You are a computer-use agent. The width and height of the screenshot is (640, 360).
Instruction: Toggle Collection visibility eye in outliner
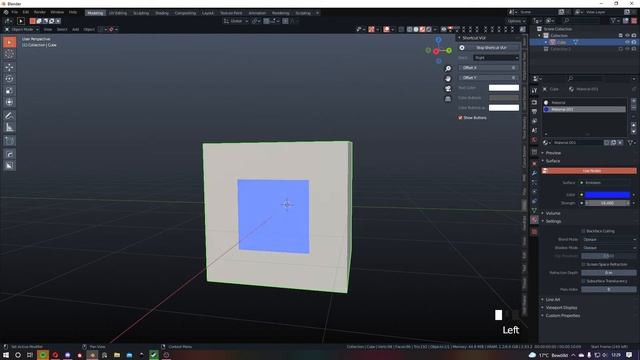pyautogui.click(x=627, y=36)
